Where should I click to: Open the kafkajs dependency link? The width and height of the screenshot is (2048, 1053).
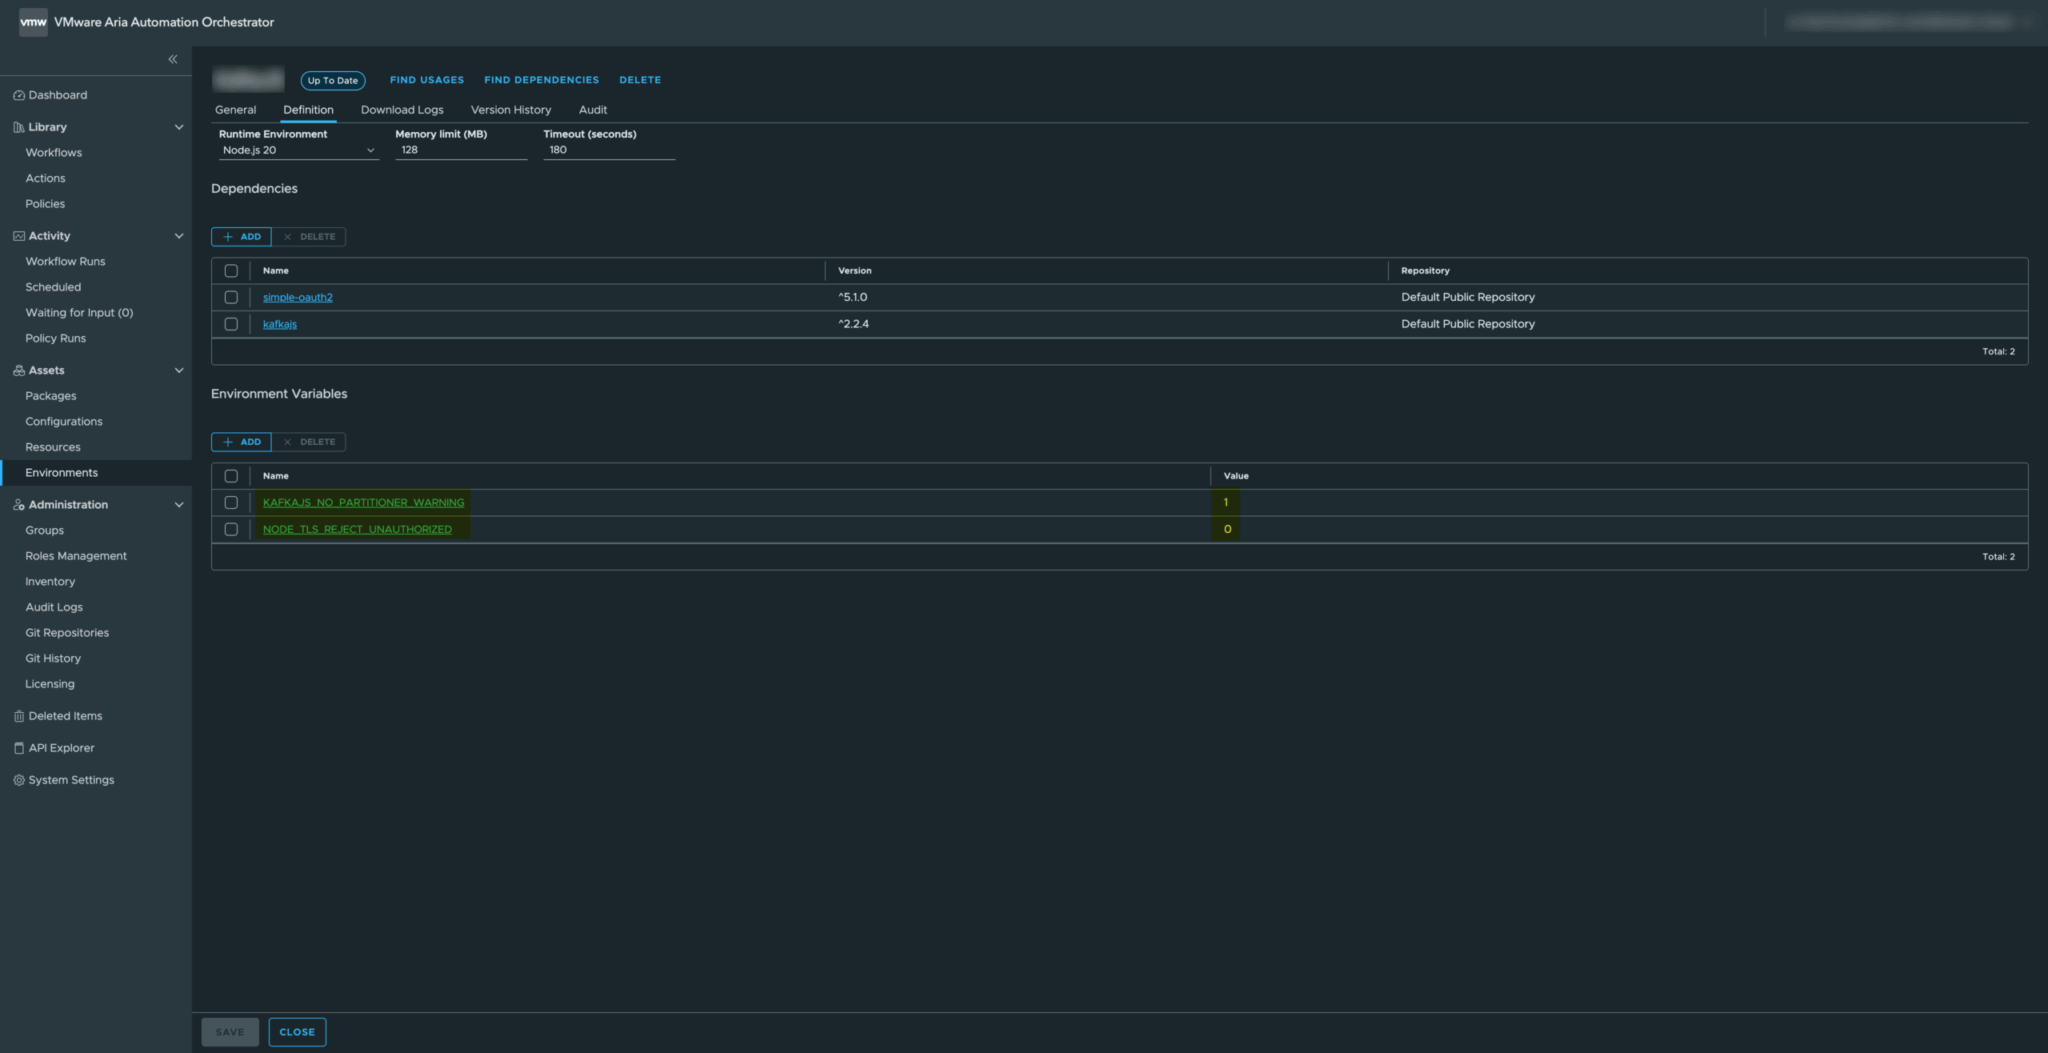coord(279,324)
